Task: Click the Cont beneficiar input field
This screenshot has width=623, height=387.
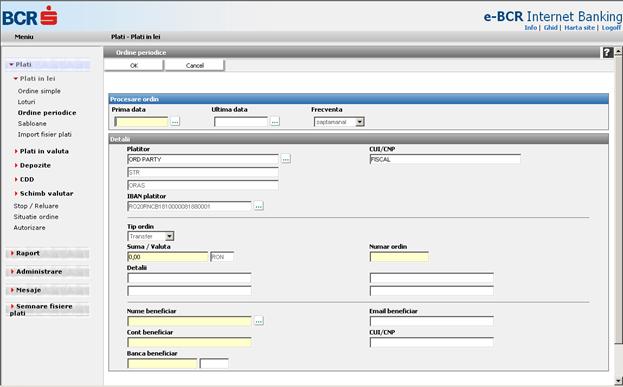Action: coord(189,342)
